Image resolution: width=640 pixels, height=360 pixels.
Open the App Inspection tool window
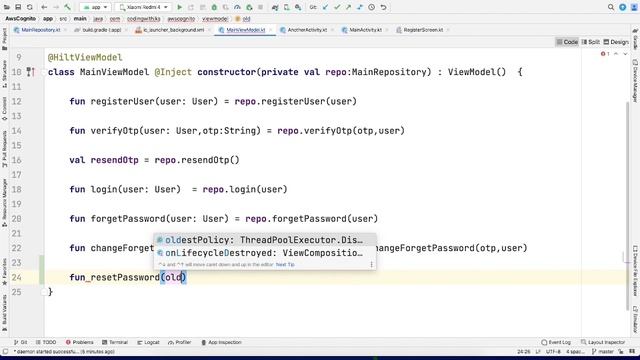click(x=221, y=342)
